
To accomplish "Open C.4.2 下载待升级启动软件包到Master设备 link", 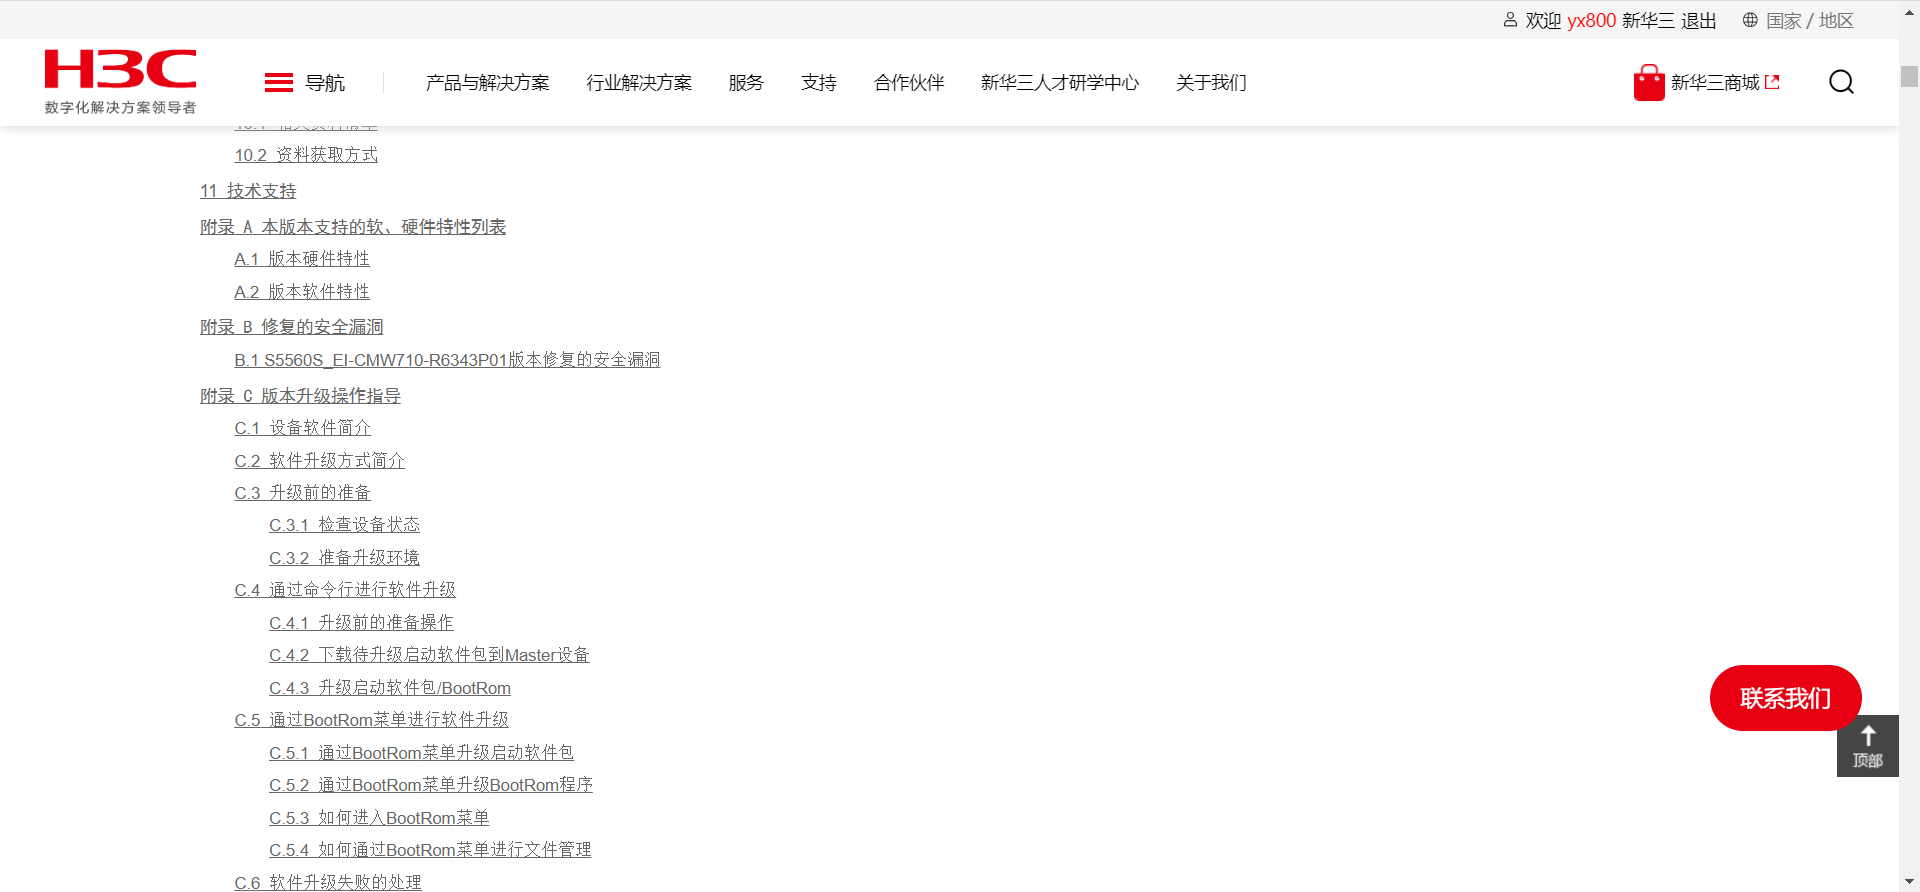I will coord(429,655).
